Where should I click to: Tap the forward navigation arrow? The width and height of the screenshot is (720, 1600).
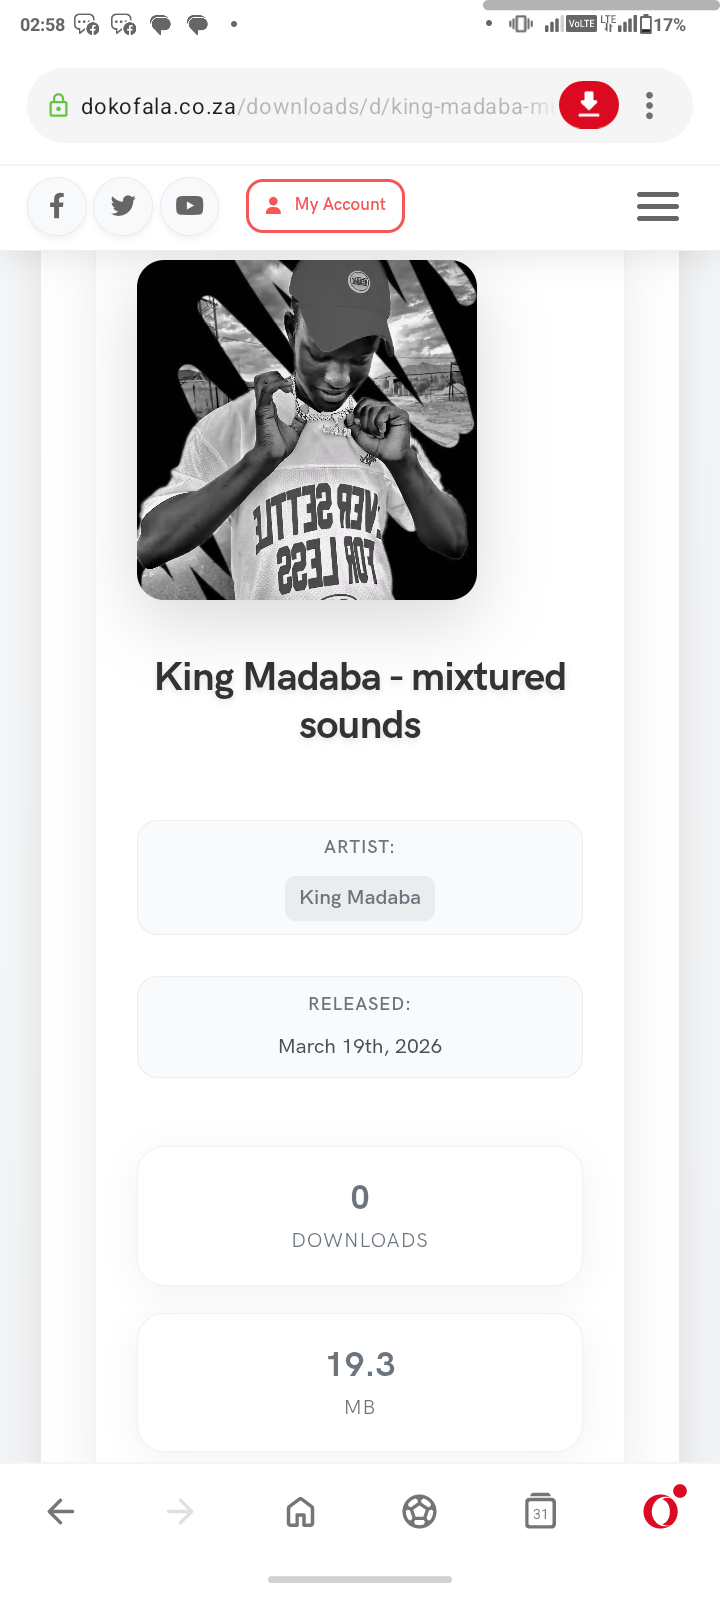pos(180,1511)
